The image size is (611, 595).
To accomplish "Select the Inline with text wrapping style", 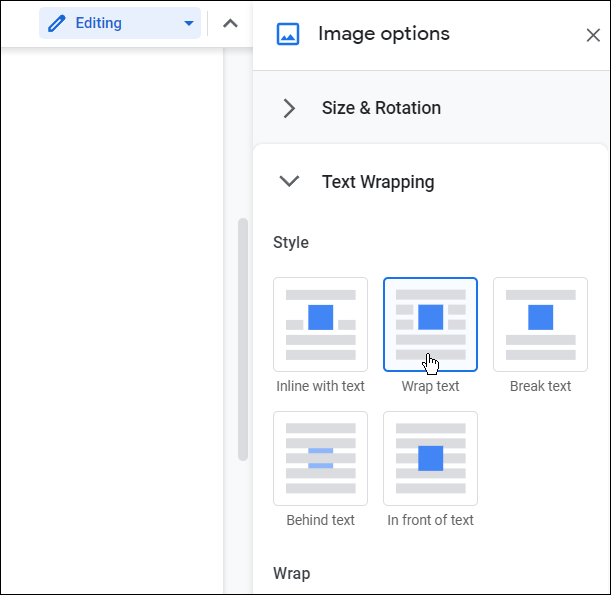I will 320,324.
